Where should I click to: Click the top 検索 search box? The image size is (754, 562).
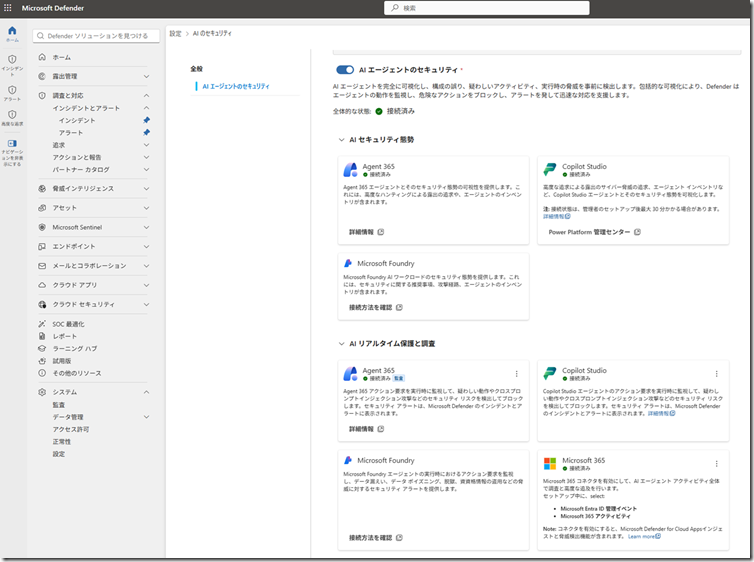click(x=487, y=8)
